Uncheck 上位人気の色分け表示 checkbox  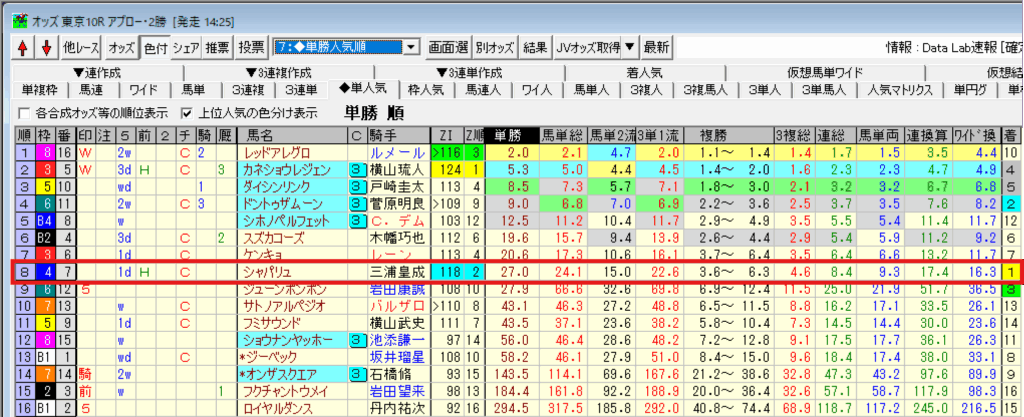coord(185,112)
